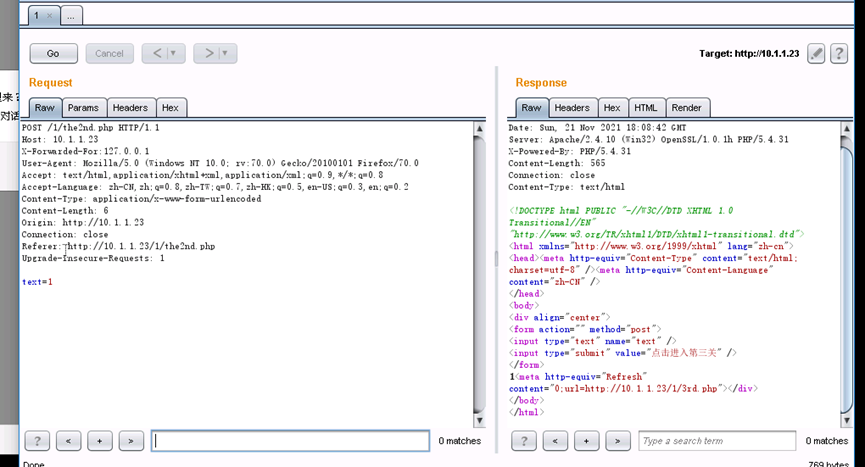
Task: Click response pane scrollbar down arrow
Action: 847,421
